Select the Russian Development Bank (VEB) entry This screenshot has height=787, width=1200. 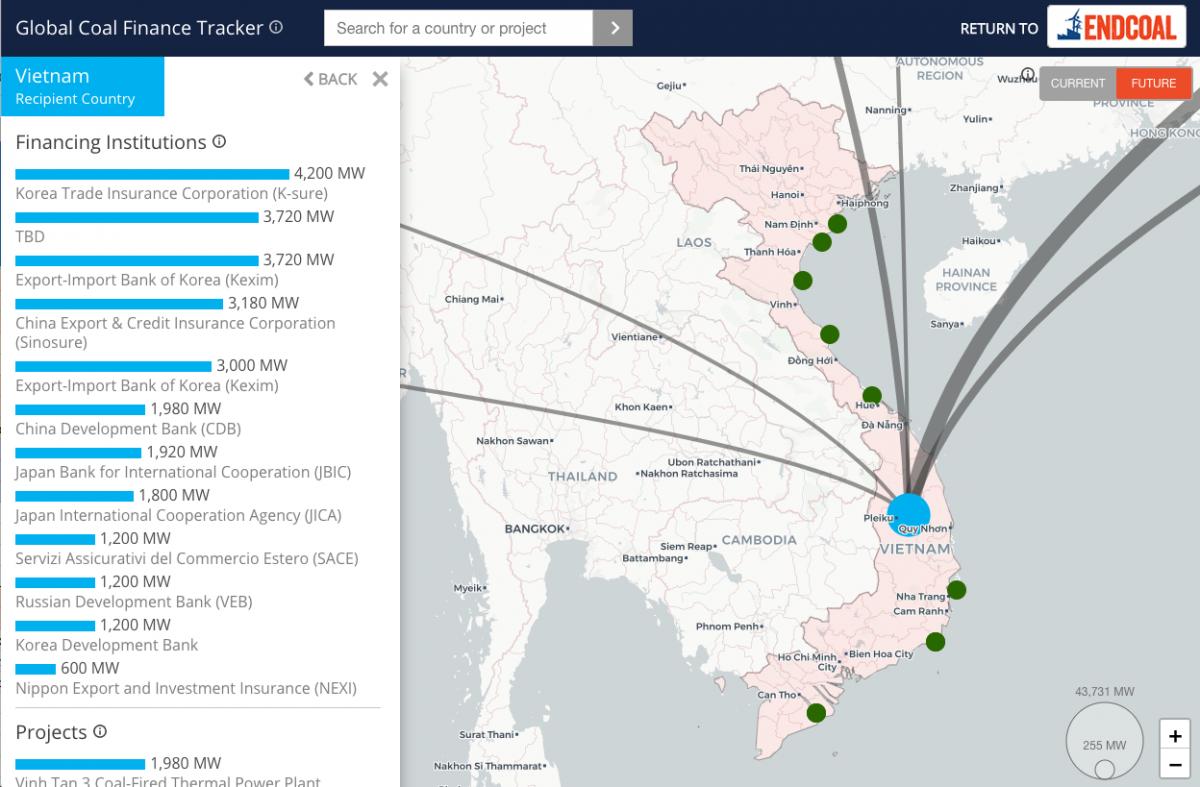point(134,602)
